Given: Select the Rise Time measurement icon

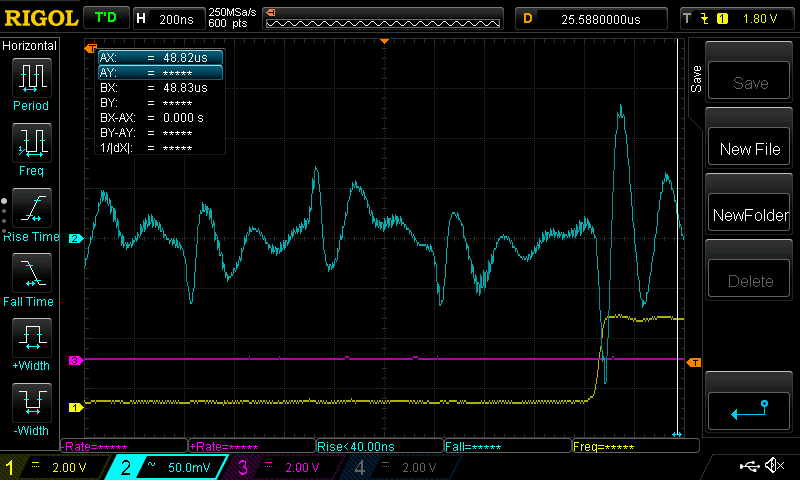Looking at the screenshot, I should coord(32,208).
